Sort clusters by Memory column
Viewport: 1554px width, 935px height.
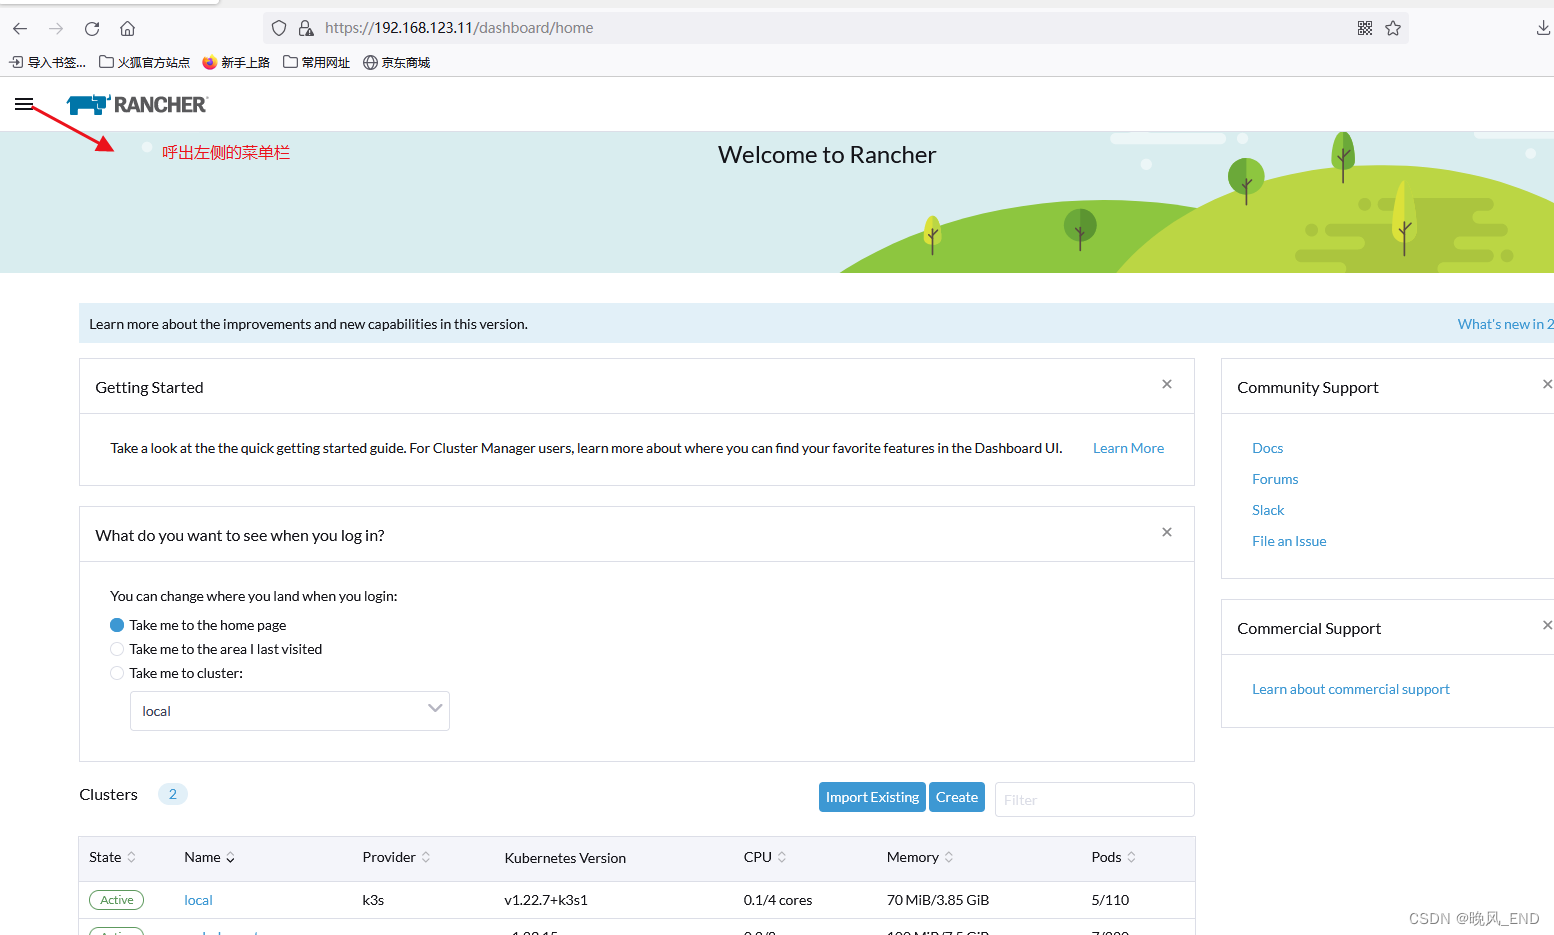pyautogui.click(x=920, y=857)
